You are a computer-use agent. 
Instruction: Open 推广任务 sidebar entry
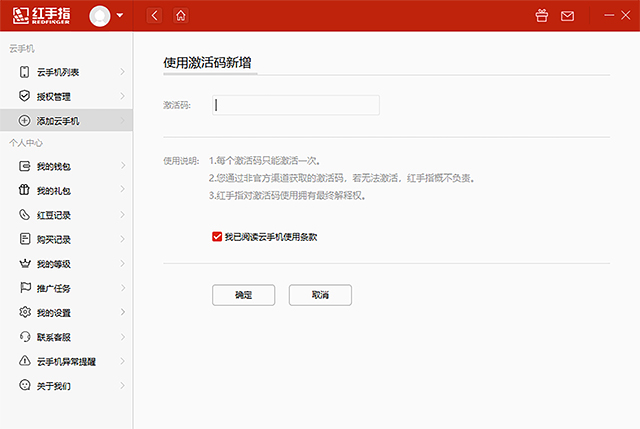click(54, 288)
